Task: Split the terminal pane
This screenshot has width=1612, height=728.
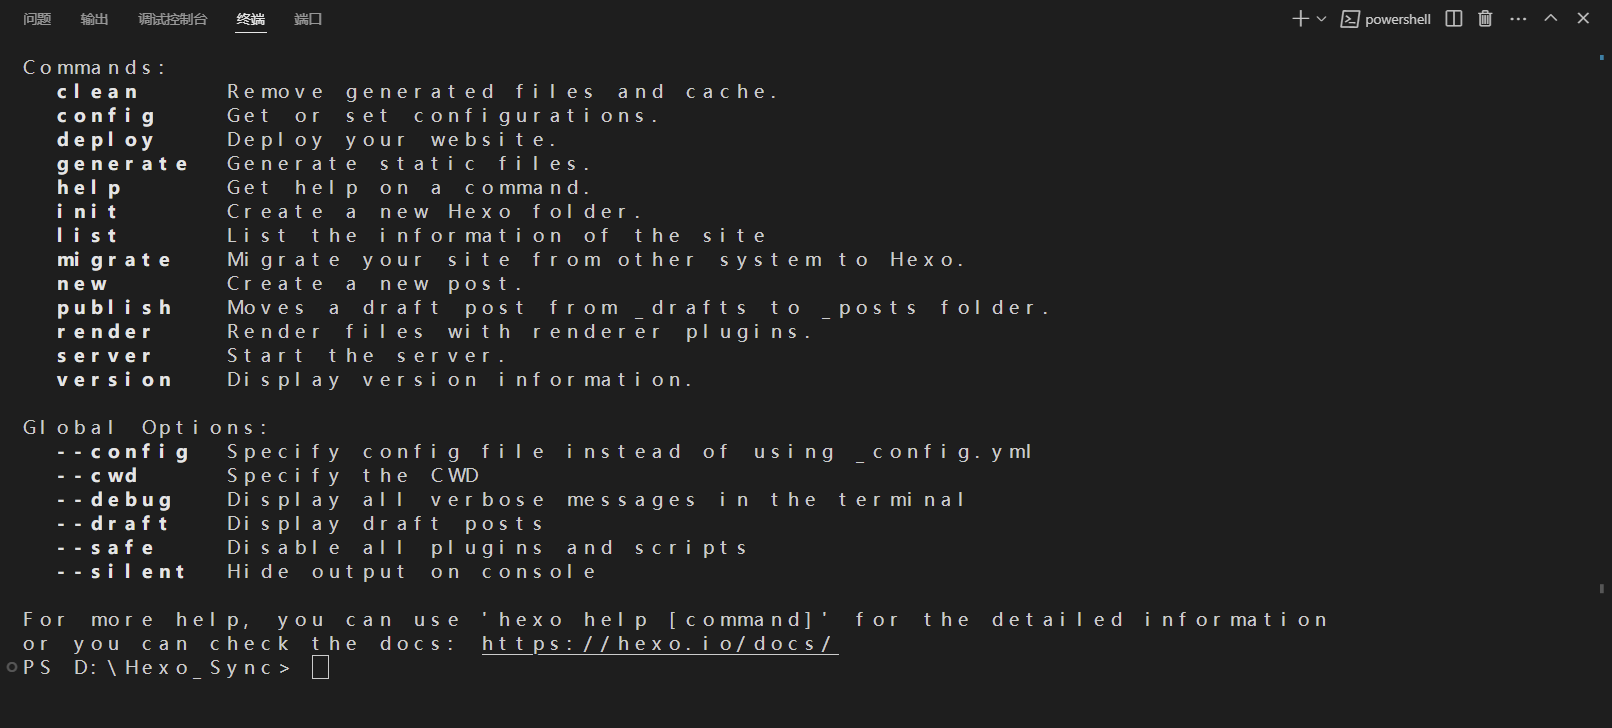Action: click(x=1454, y=19)
